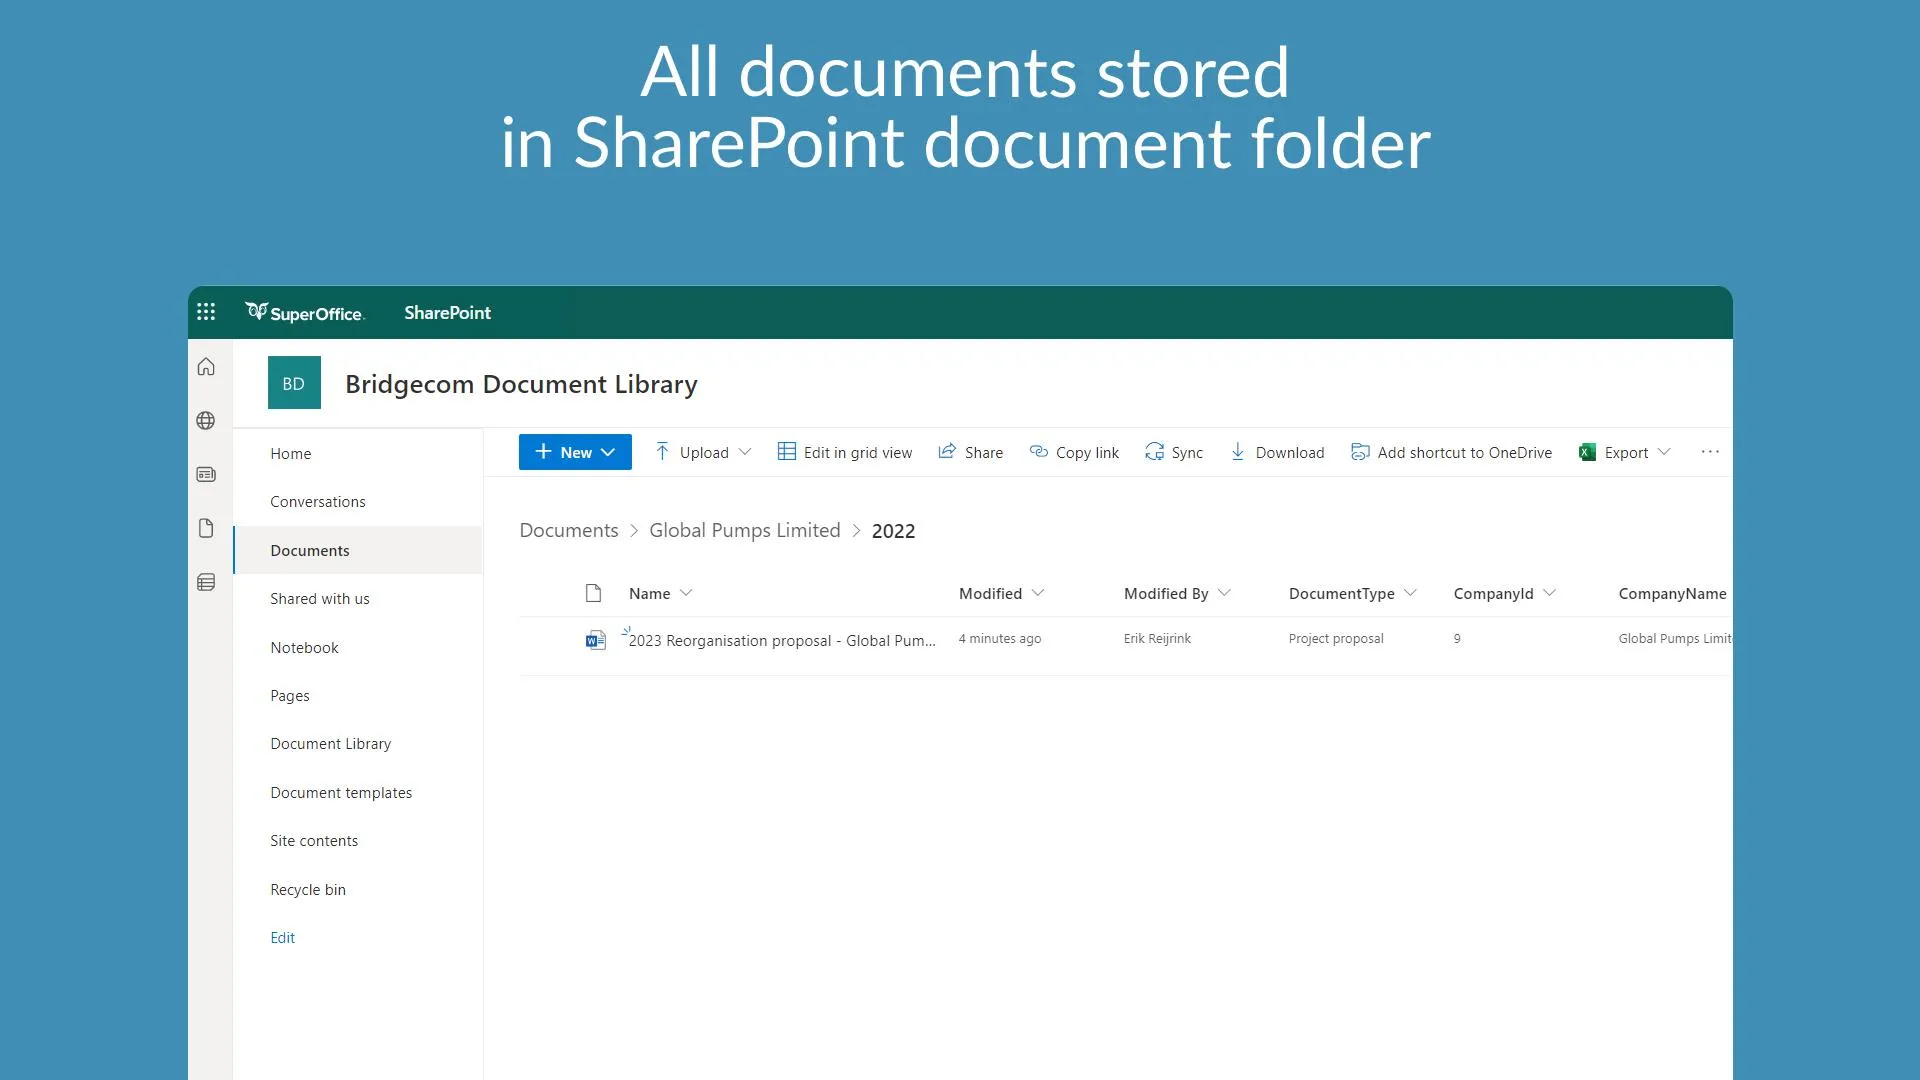1920x1080 pixels.
Task: Open the news icon in left rail
Action: 206,475
